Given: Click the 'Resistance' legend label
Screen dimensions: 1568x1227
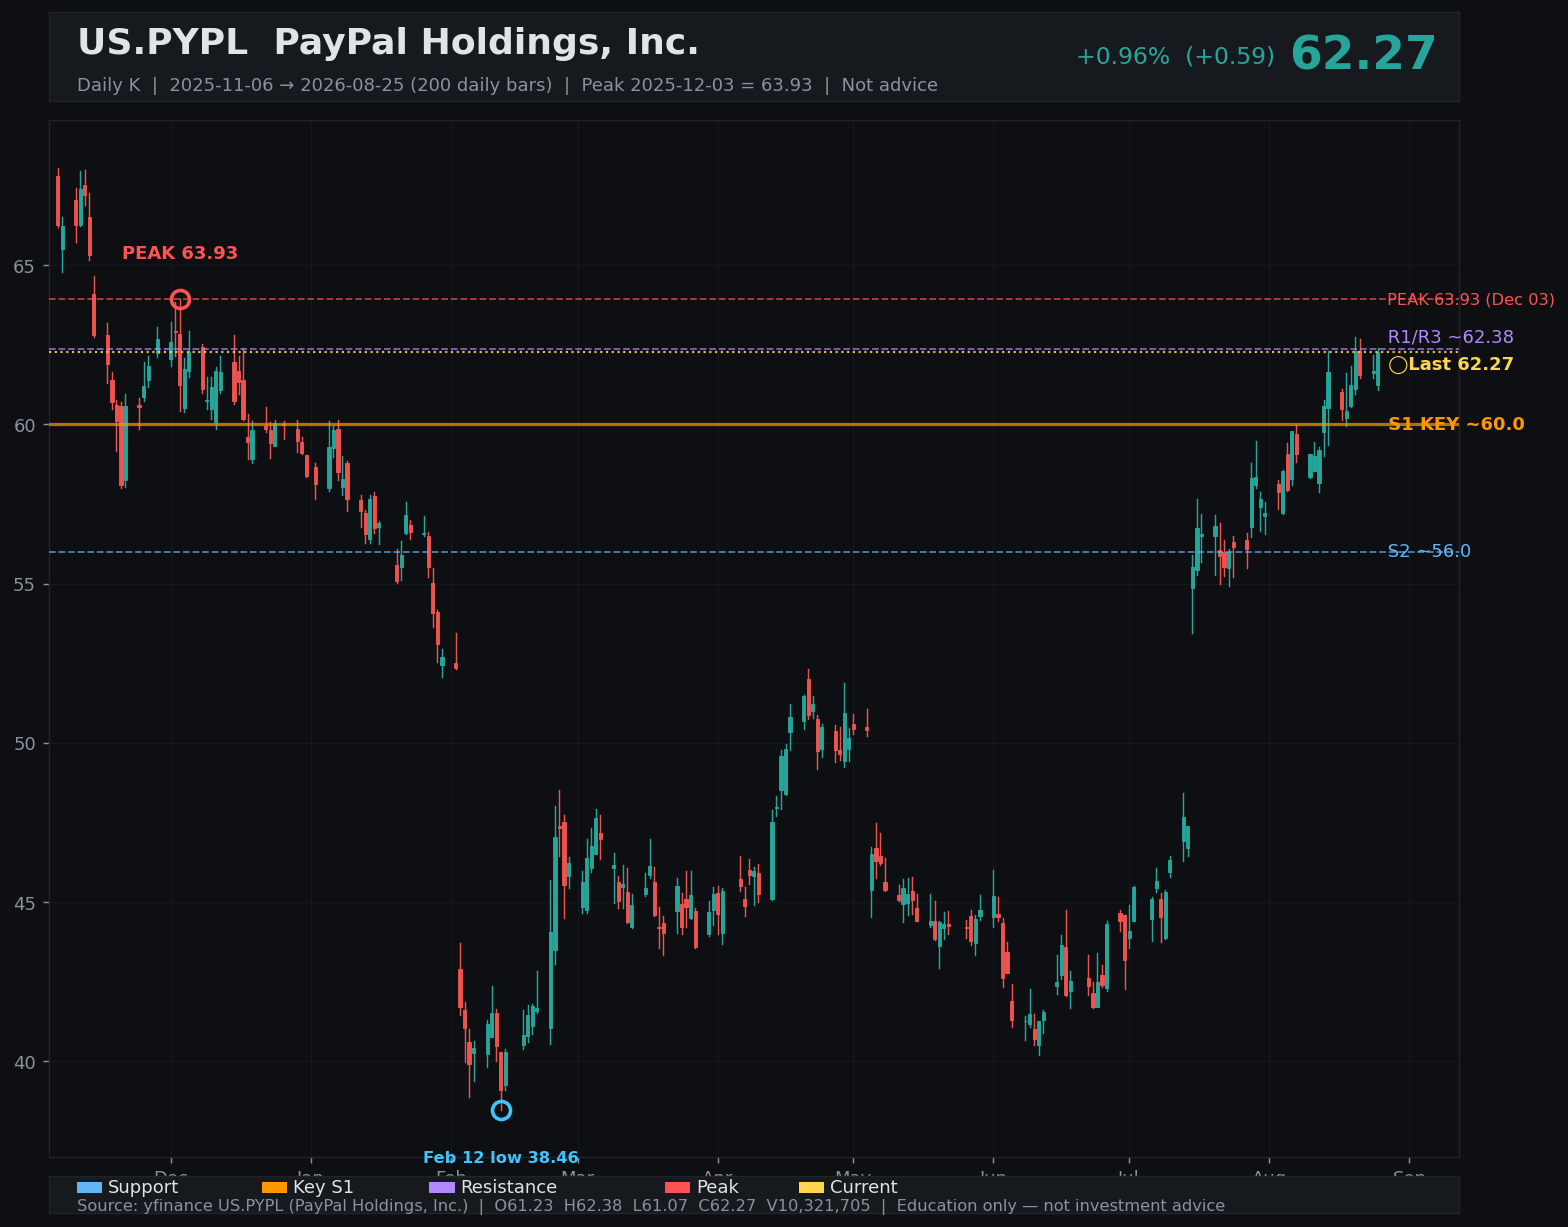Looking at the screenshot, I should click(509, 1188).
